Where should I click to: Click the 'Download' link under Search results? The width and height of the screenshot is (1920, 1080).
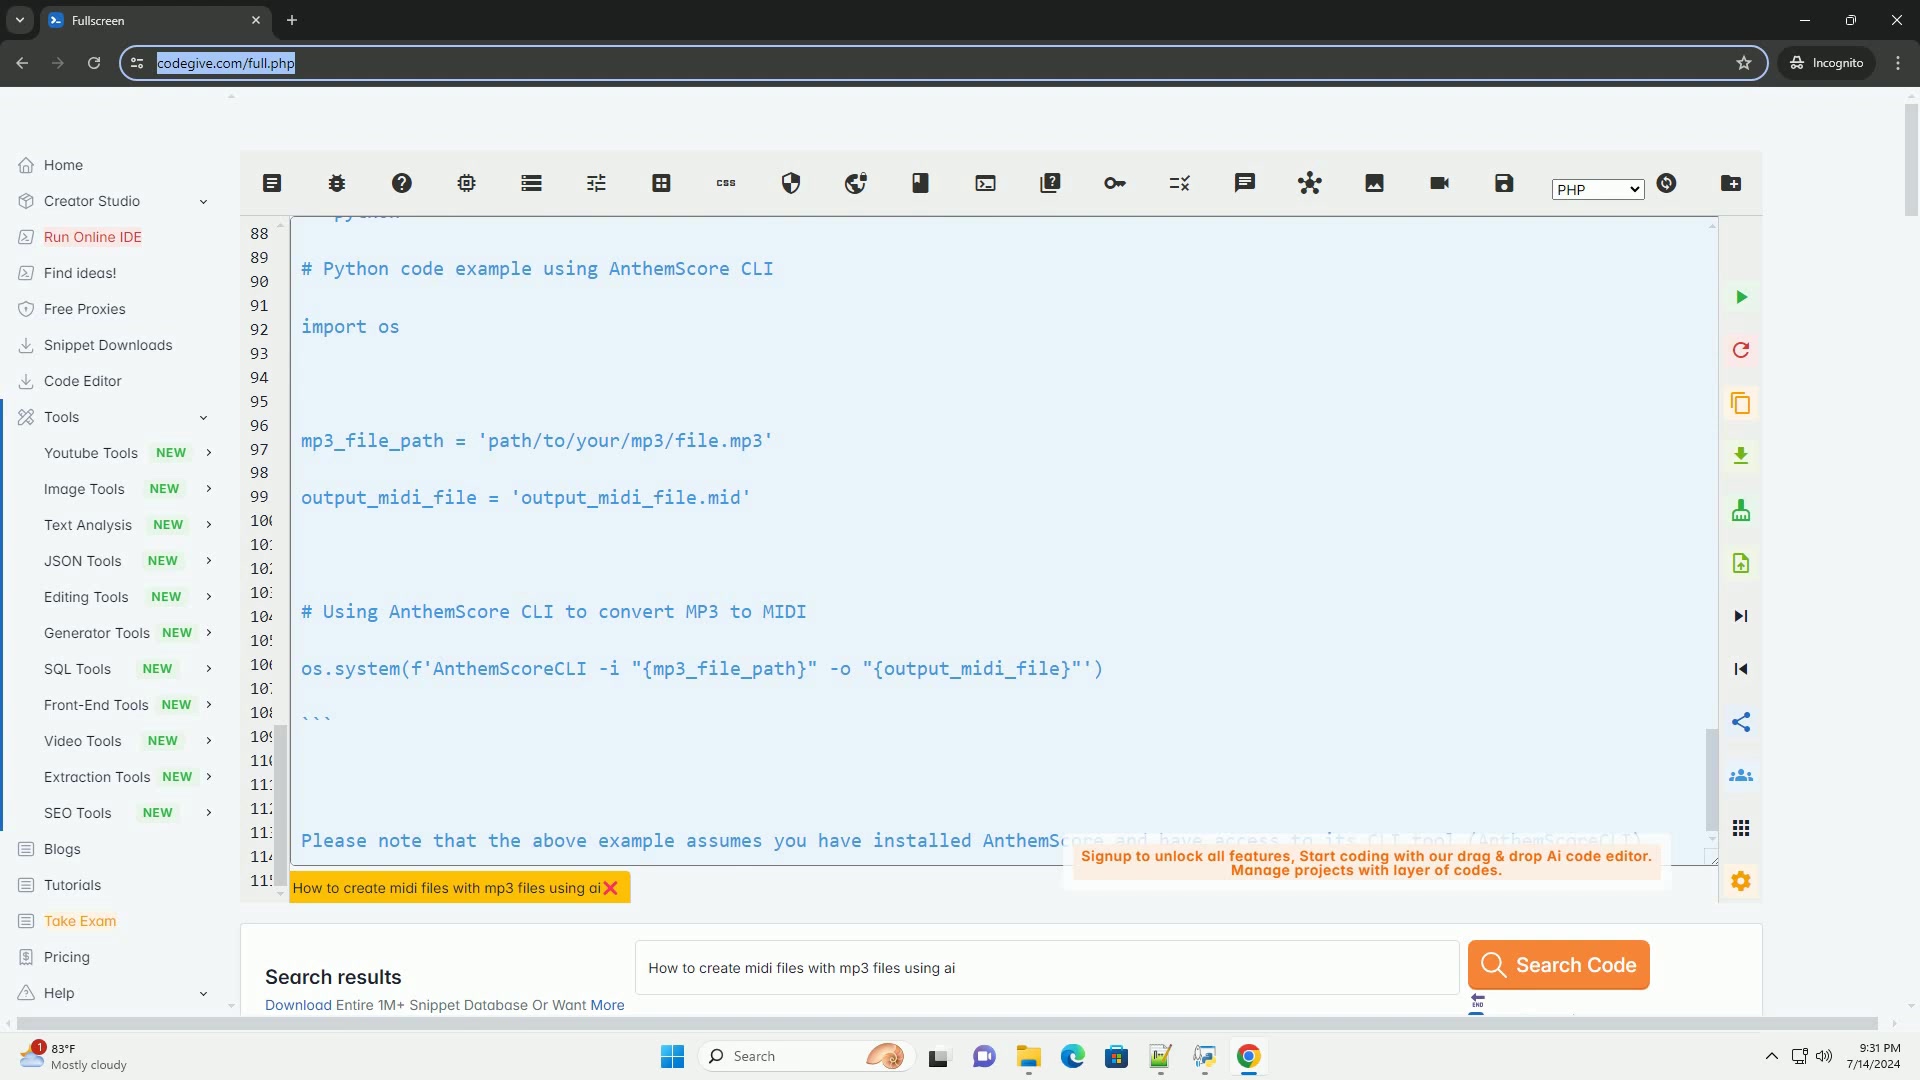(x=298, y=1005)
